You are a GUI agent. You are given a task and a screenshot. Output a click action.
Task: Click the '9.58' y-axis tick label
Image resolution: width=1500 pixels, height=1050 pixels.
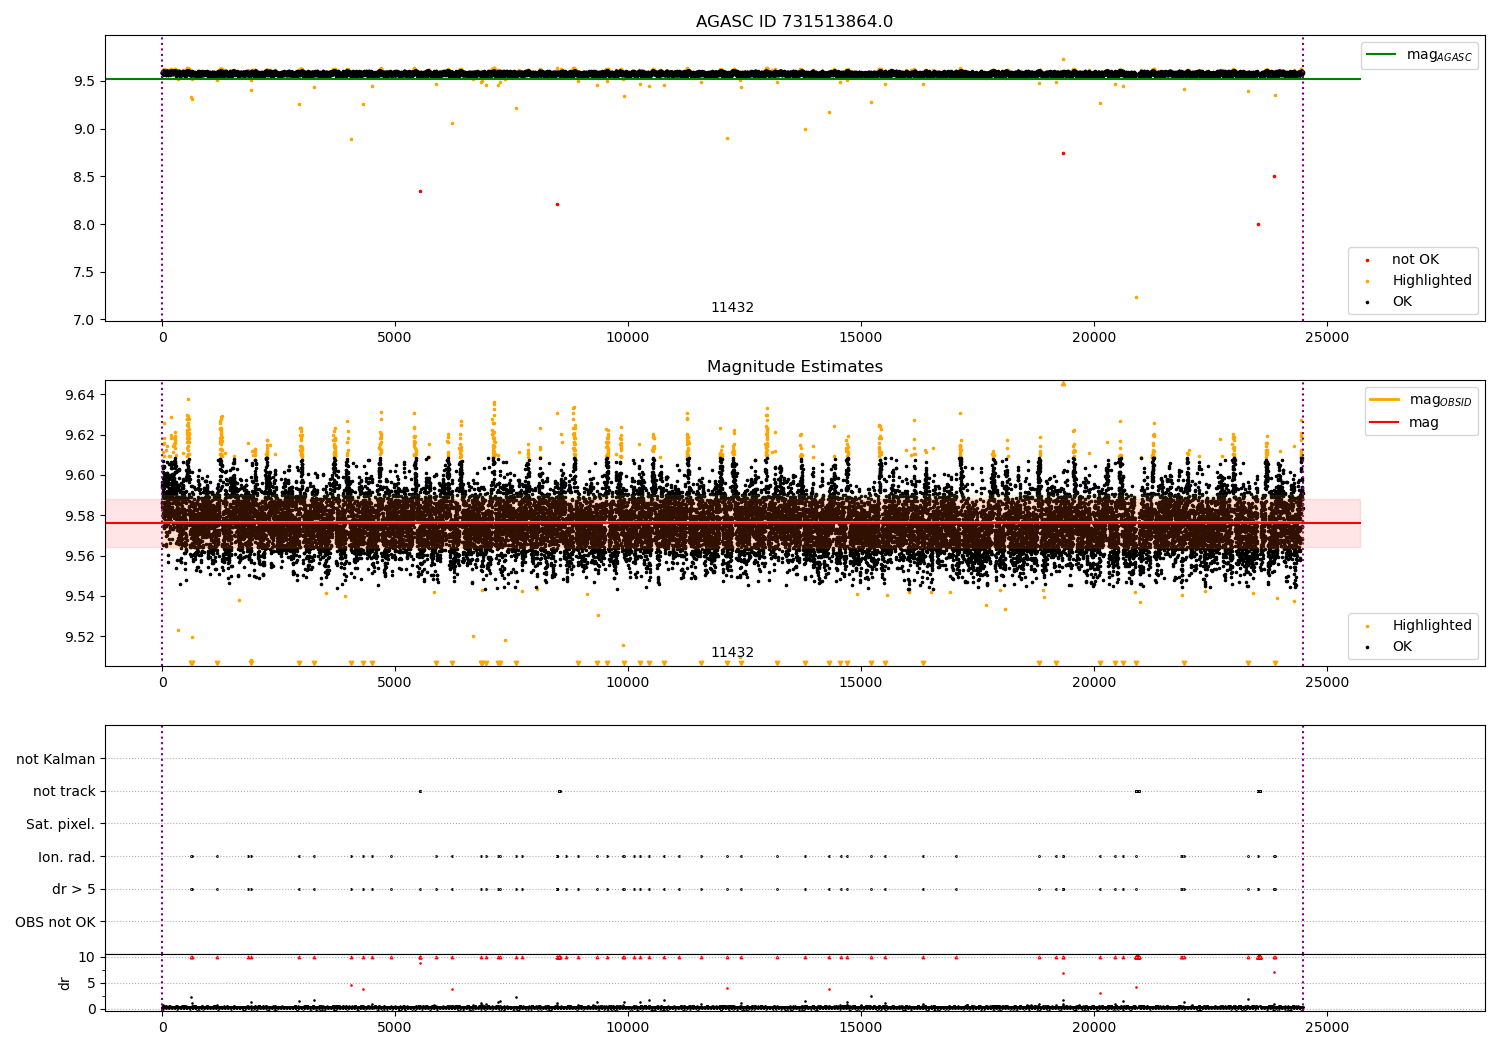tap(81, 516)
